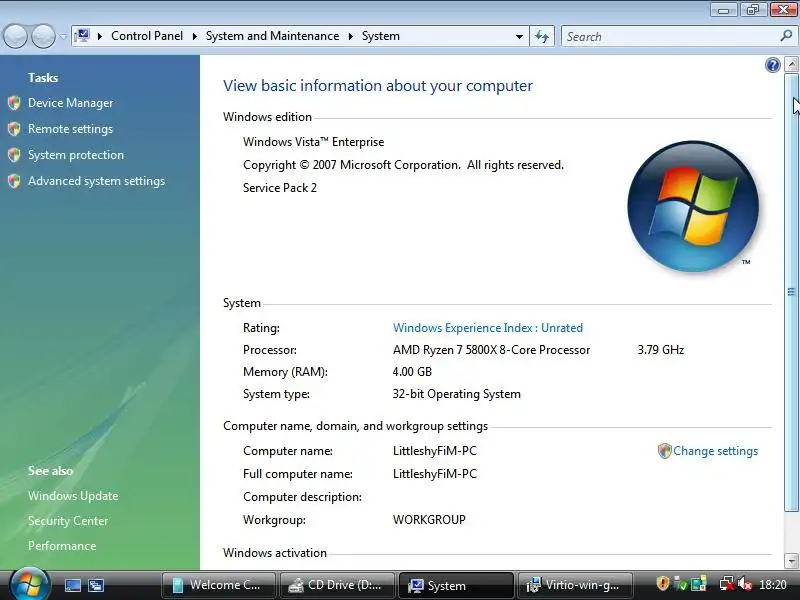This screenshot has width=800, height=600.
Task: Click the vertical scrollbar thumb
Action: pos(791,292)
